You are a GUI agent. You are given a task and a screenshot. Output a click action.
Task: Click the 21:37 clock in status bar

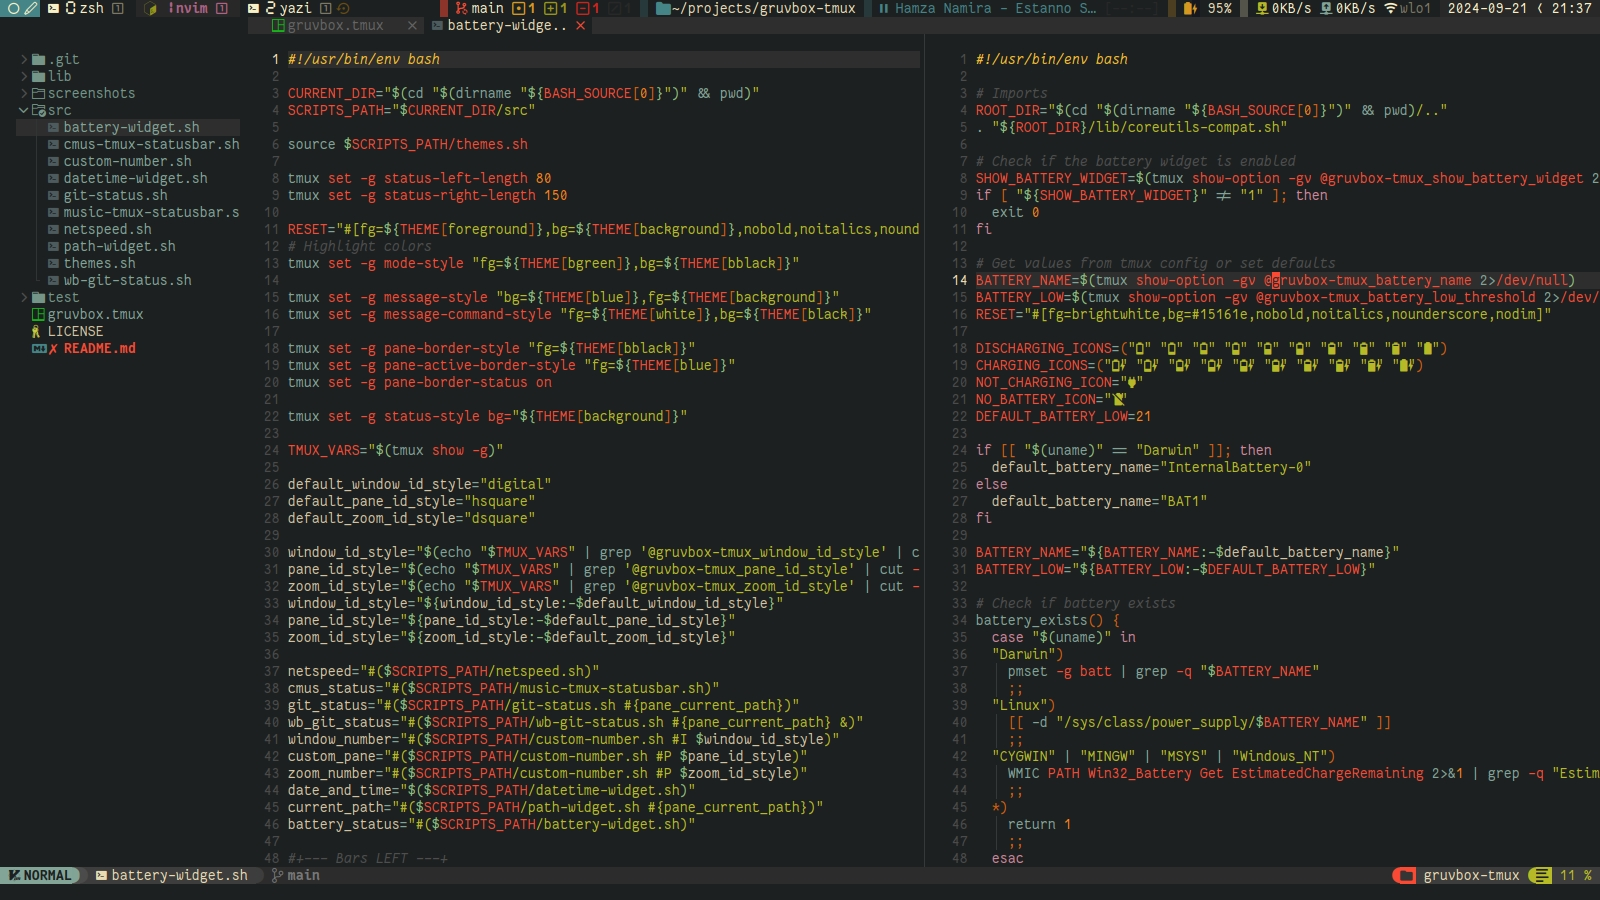1571,8
